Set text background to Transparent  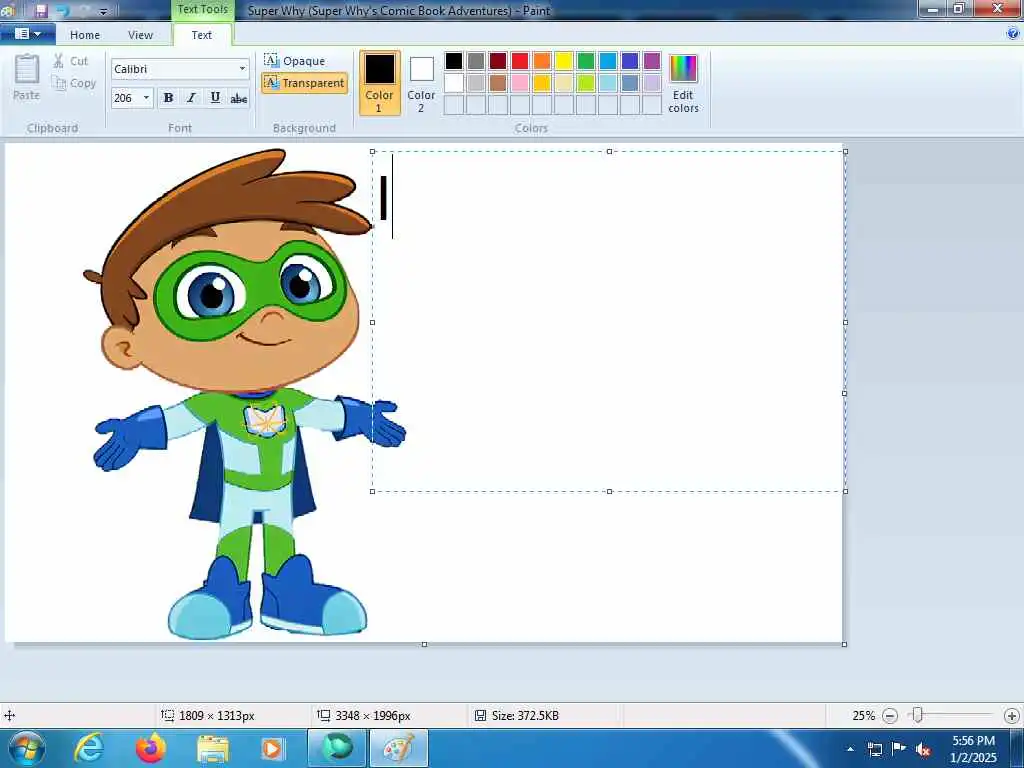tap(304, 83)
